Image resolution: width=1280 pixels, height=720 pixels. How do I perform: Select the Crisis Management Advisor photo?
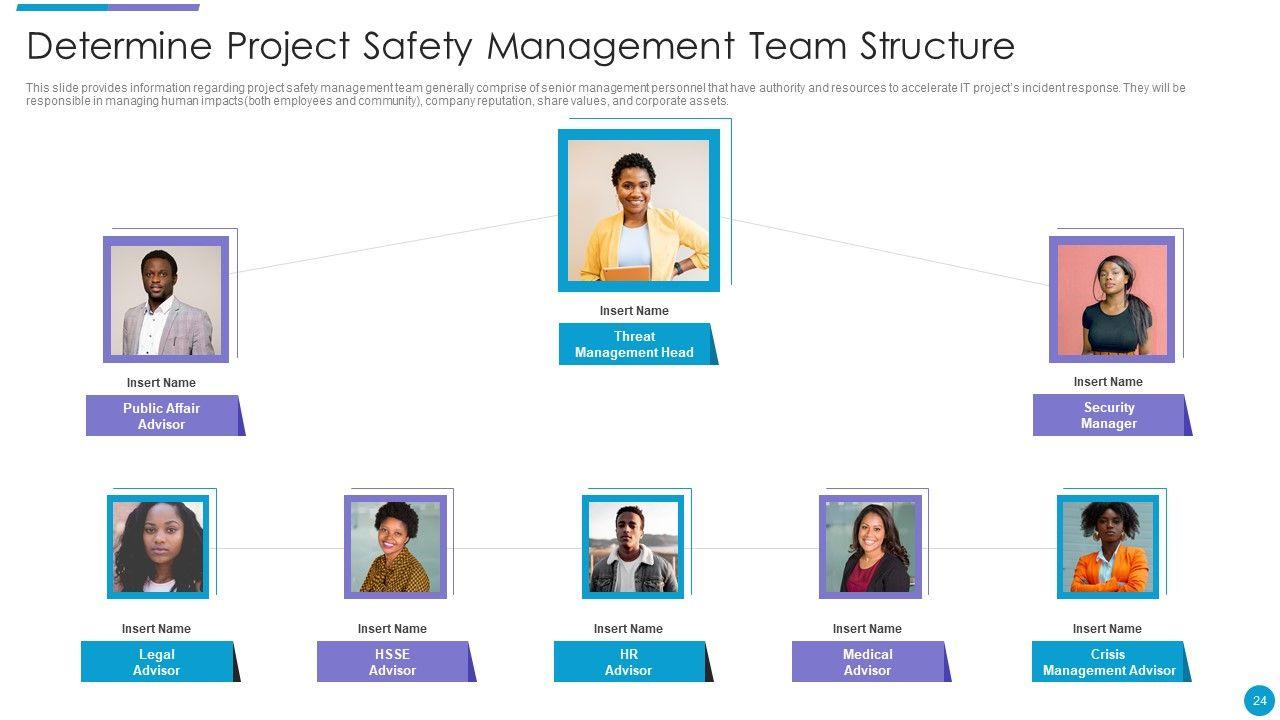[x=1107, y=547]
